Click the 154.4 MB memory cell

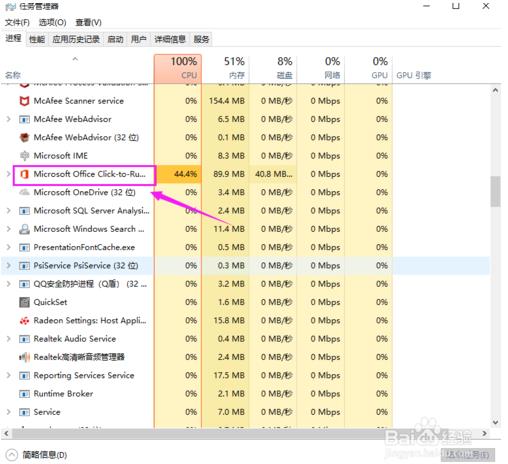[x=227, y=101]
